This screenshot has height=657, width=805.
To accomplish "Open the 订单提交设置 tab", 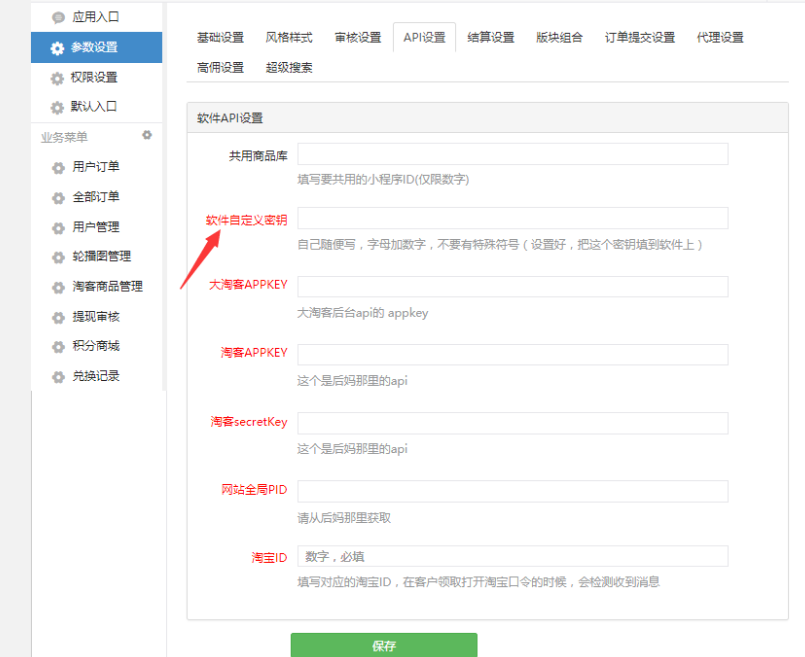I will [640, 38].
